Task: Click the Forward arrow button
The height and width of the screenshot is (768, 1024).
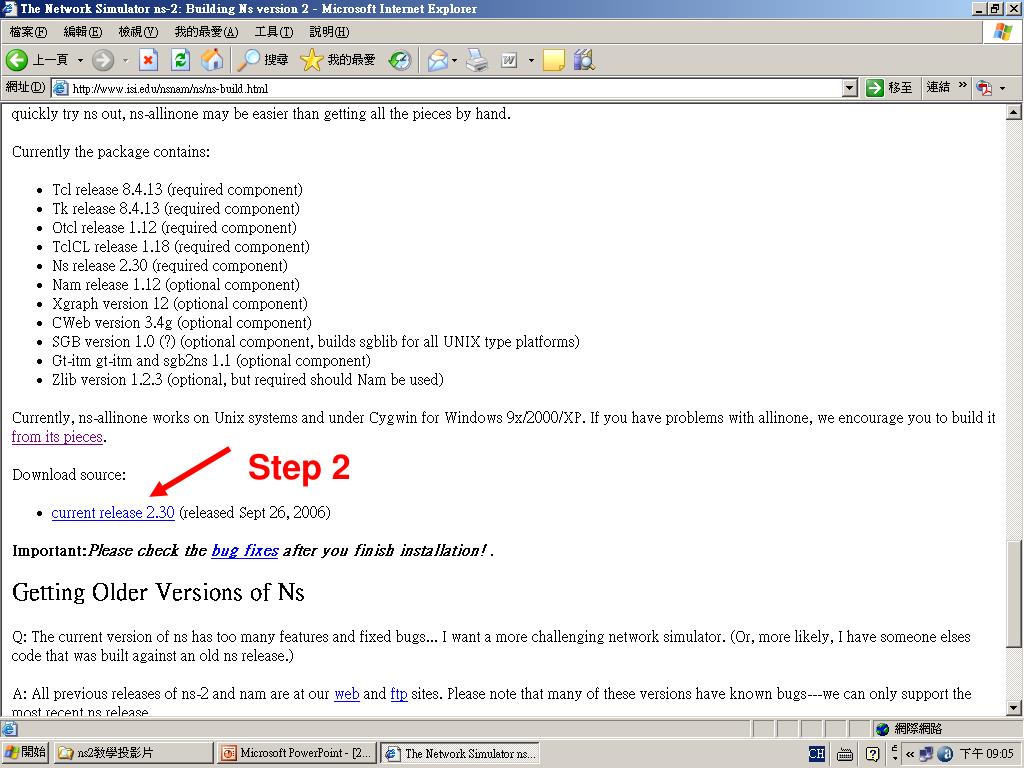Action: click(103, 60)
